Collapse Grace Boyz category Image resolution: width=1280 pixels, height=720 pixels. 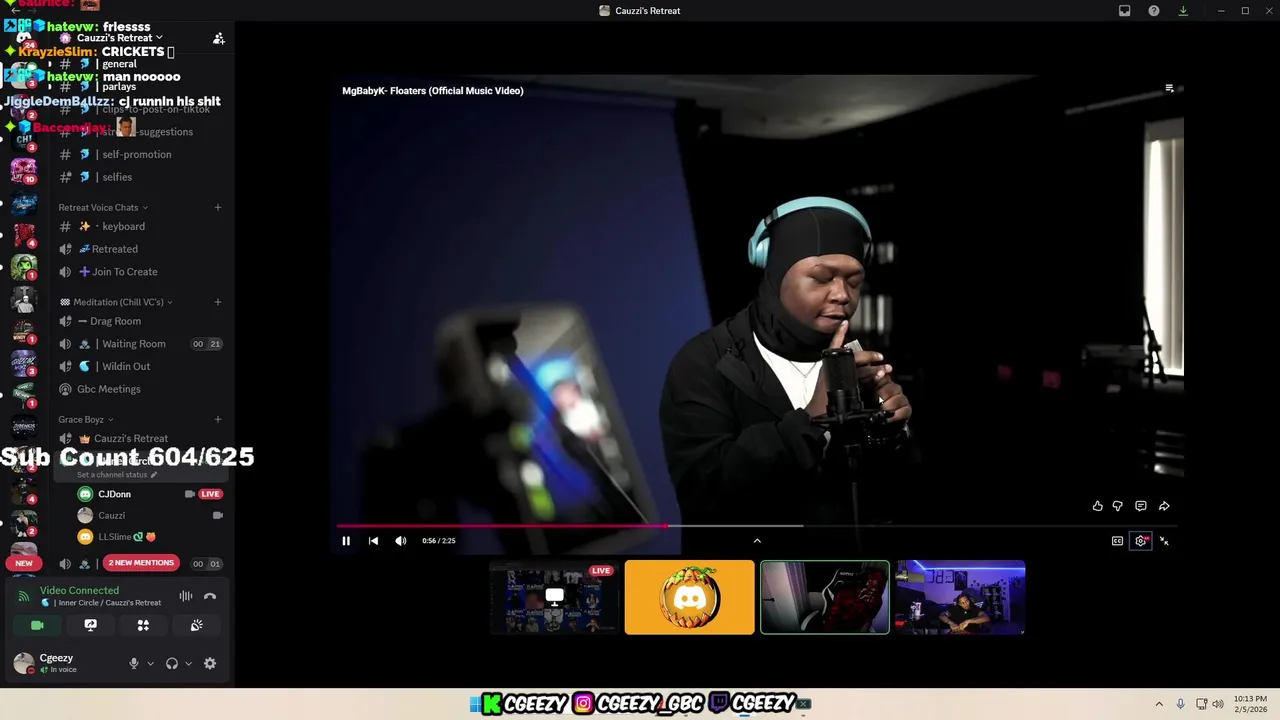(x=85, y=419)
